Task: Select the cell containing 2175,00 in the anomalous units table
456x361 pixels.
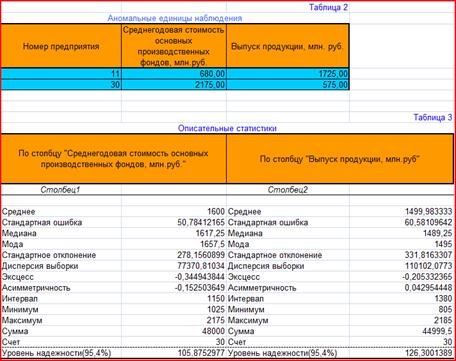Action: pos(174,85)
